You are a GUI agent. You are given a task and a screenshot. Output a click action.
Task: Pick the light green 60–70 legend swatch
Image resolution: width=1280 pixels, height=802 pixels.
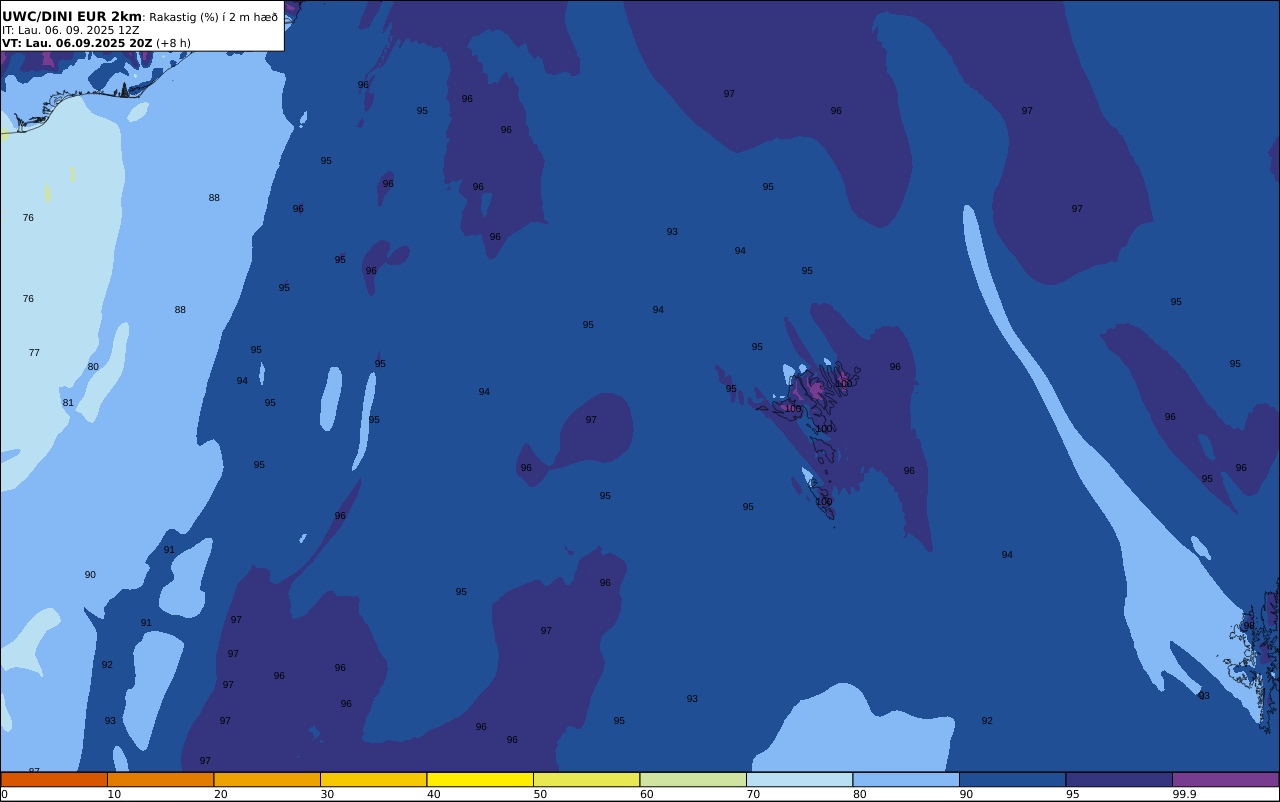pyautogui.click(x=693, y=779)
